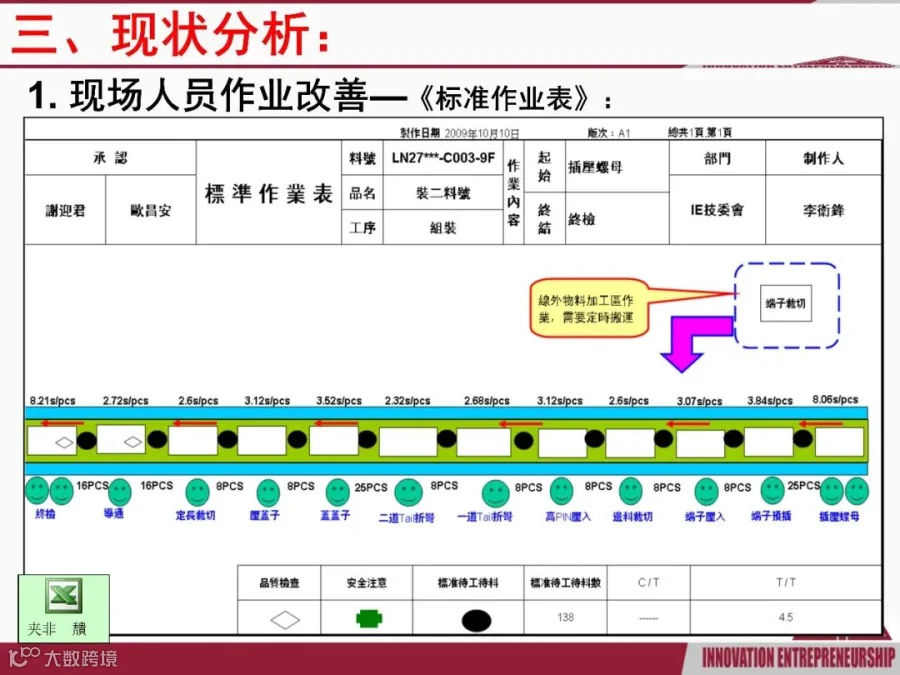Click the 插壓螺母 station label

839,517
